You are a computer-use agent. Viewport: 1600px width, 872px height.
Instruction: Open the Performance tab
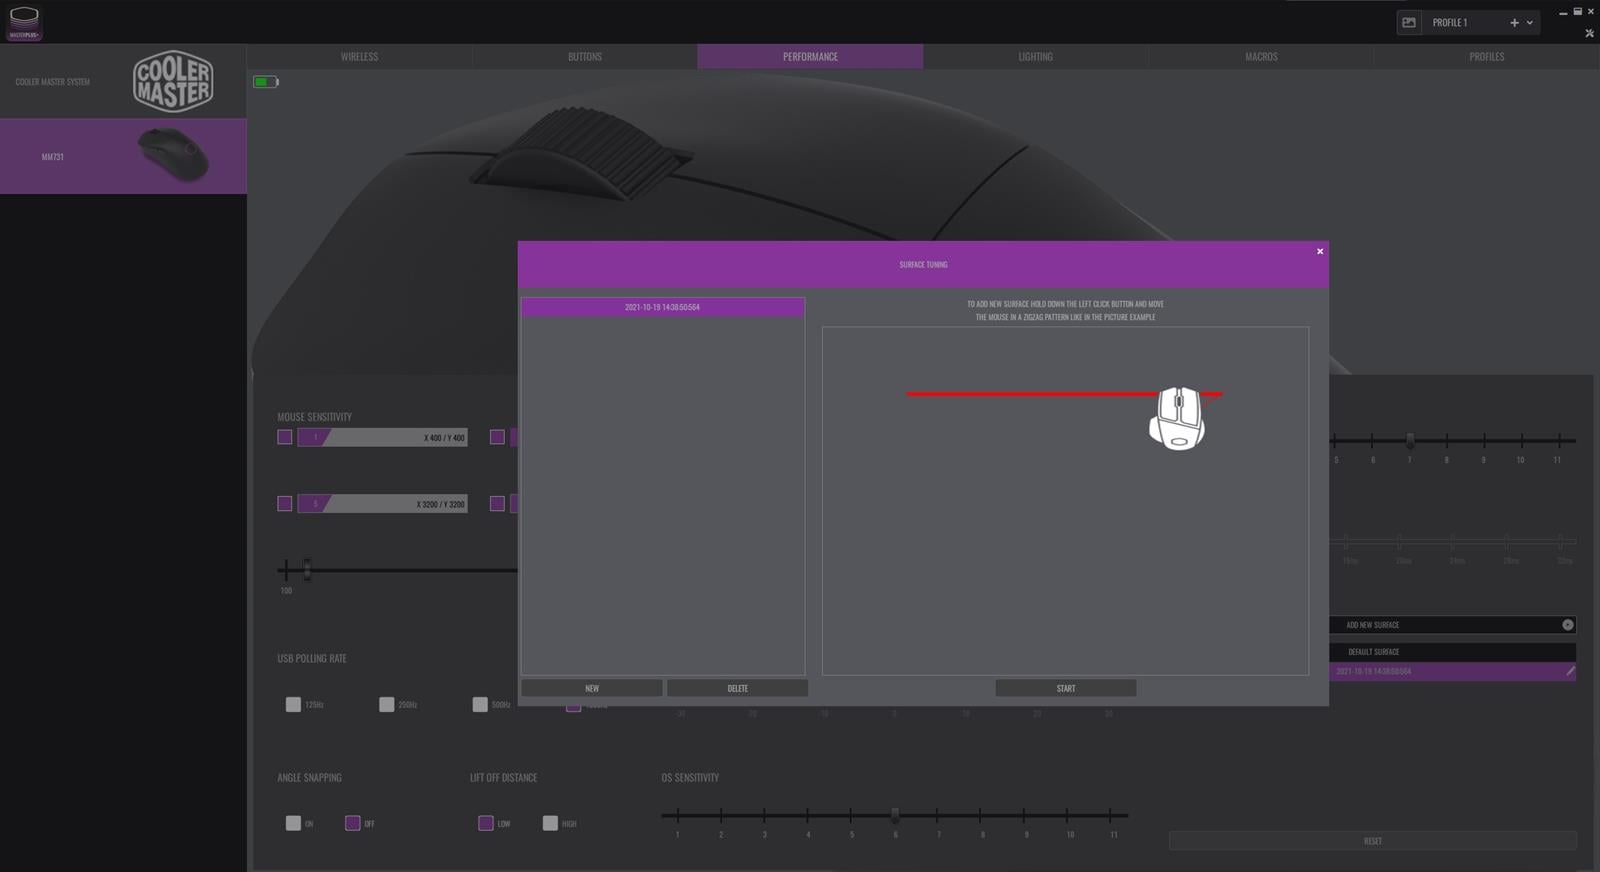coord(810,57)
